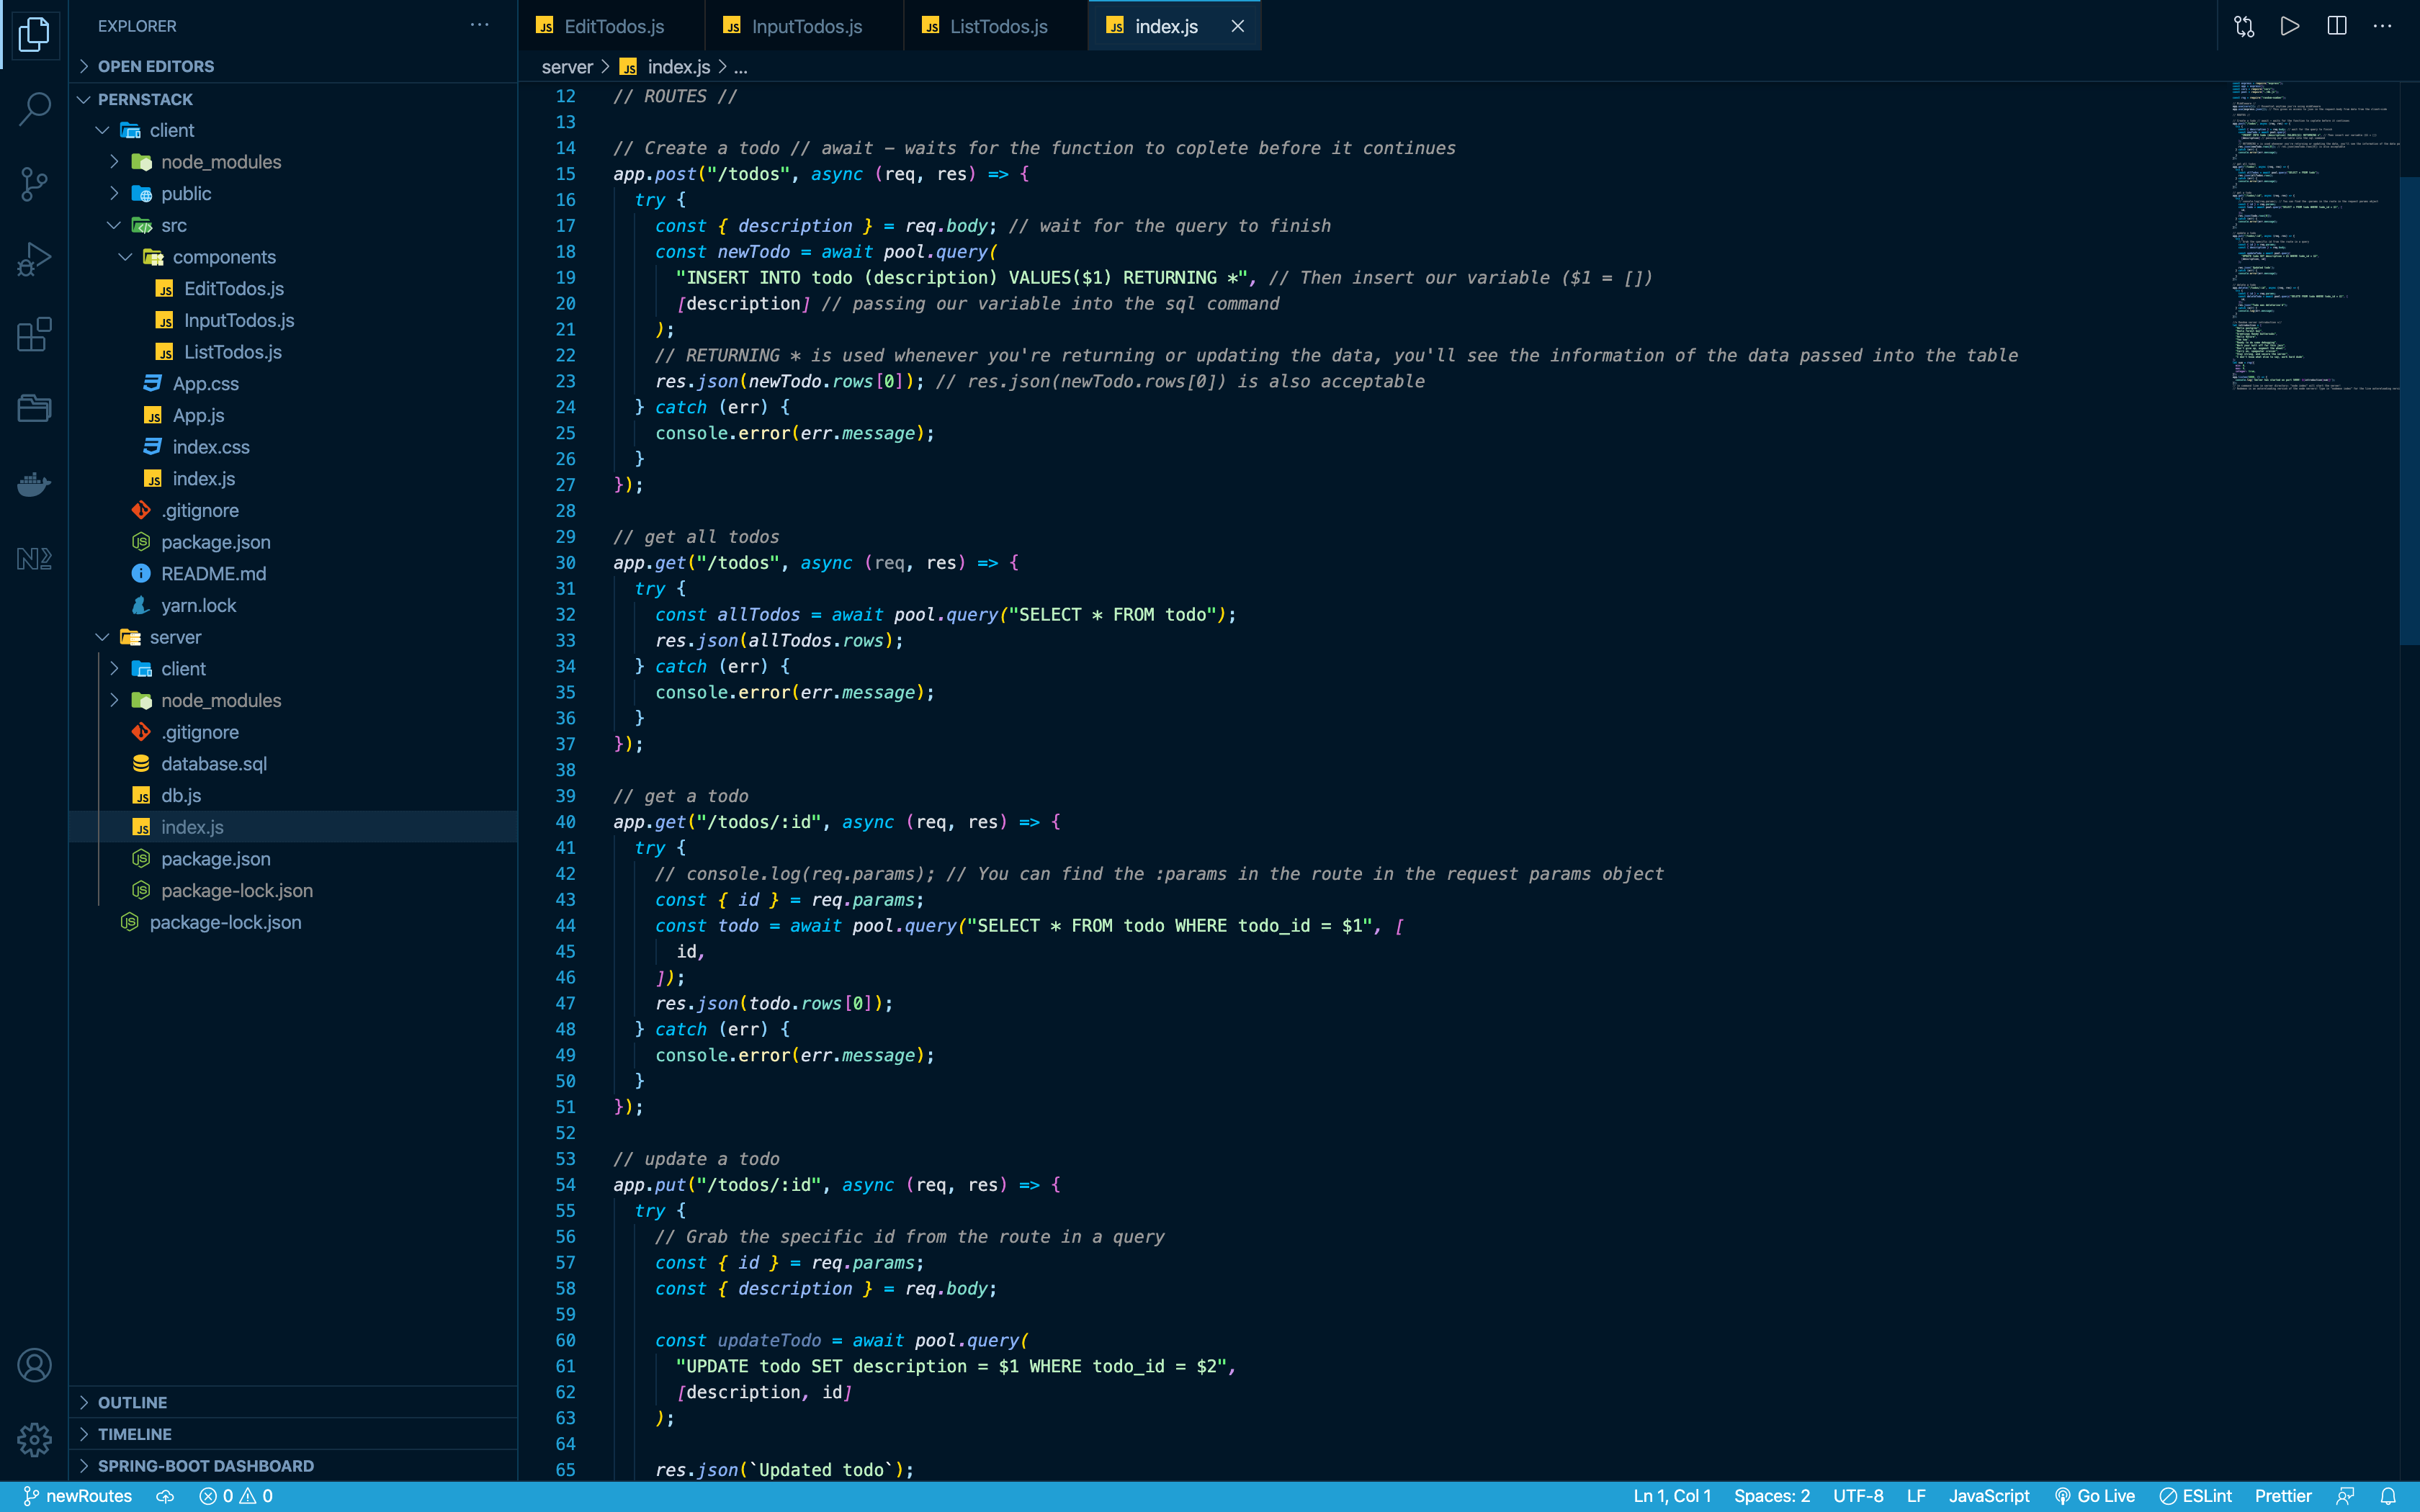This screenshot has height=1512, width=2420.
Task: Collapse the server folder
Action: [x=293, y=637]
